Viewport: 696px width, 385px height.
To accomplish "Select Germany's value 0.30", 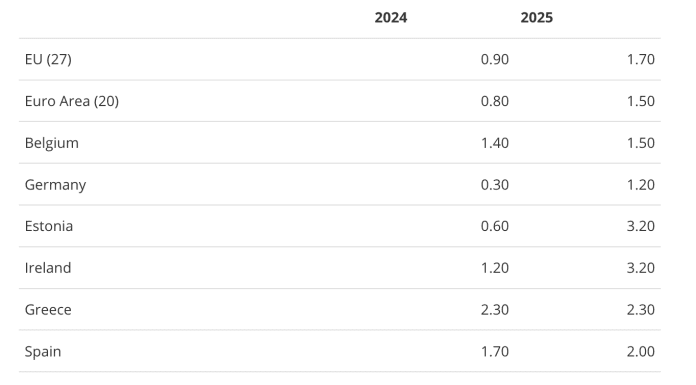I will [x=495, y=185].
